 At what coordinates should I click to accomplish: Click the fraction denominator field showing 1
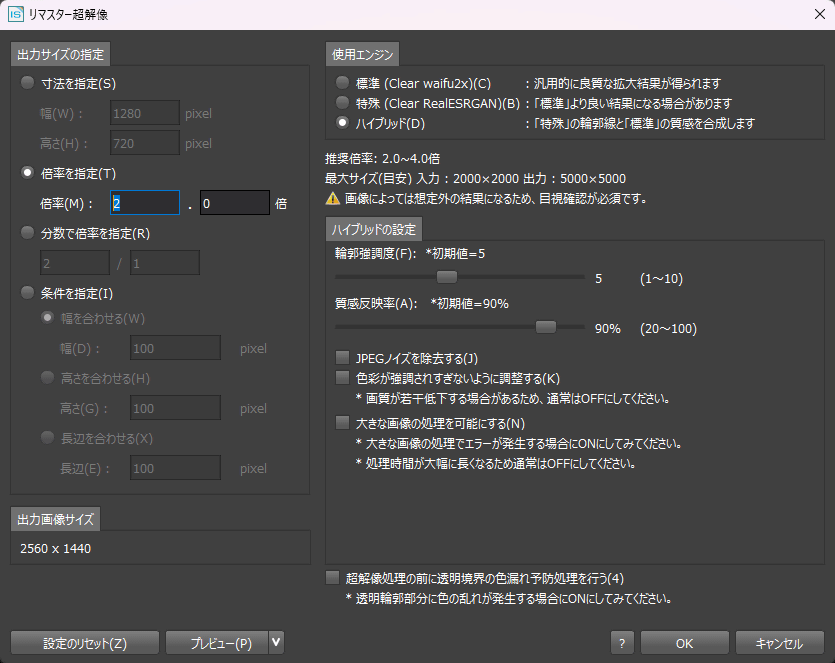coord(165,263)
